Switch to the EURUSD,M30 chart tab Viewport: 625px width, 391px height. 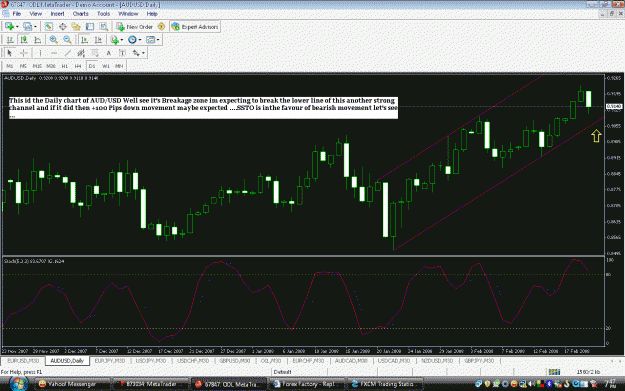point(23,361)
